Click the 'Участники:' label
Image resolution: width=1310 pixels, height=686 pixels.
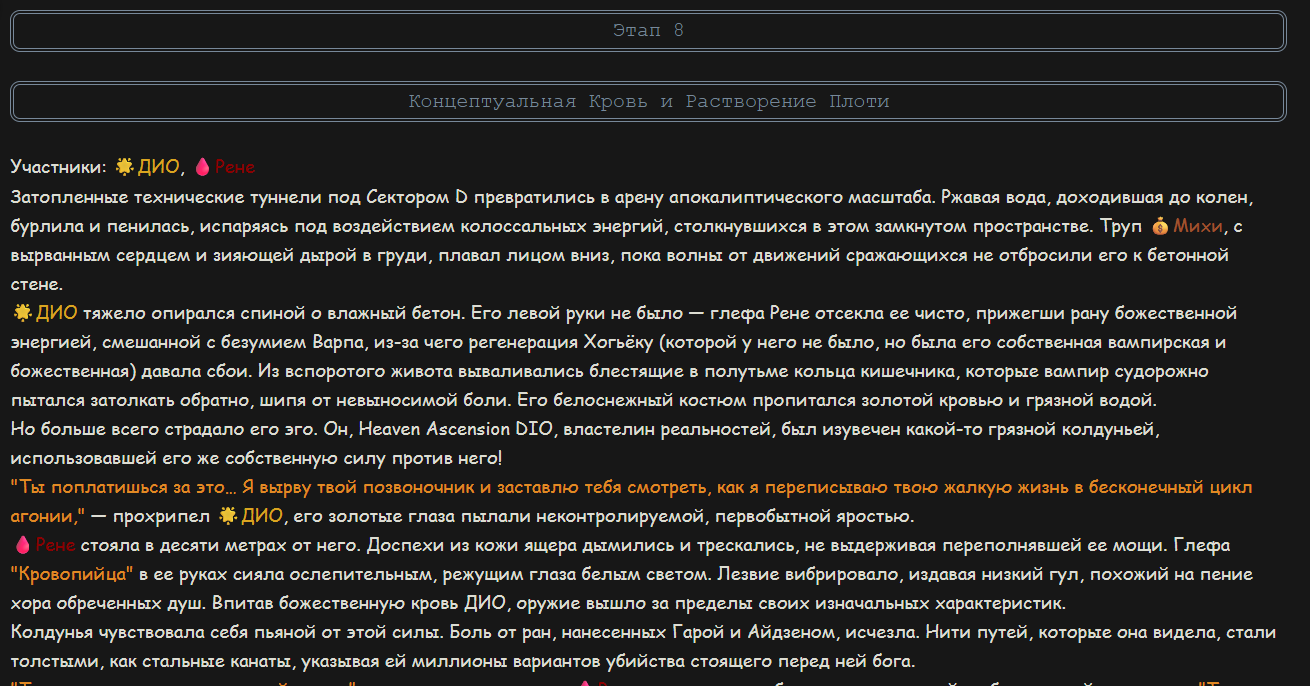(58, 167)
